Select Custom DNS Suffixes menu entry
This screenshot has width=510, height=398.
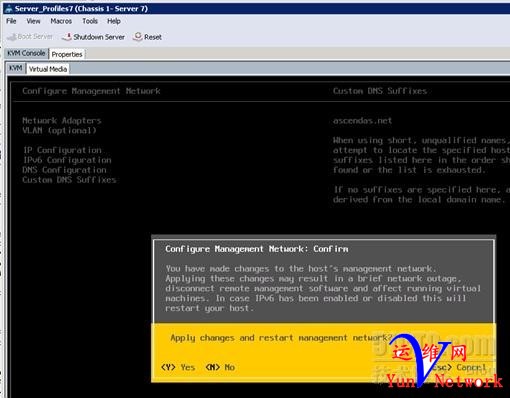coord(69,180)
